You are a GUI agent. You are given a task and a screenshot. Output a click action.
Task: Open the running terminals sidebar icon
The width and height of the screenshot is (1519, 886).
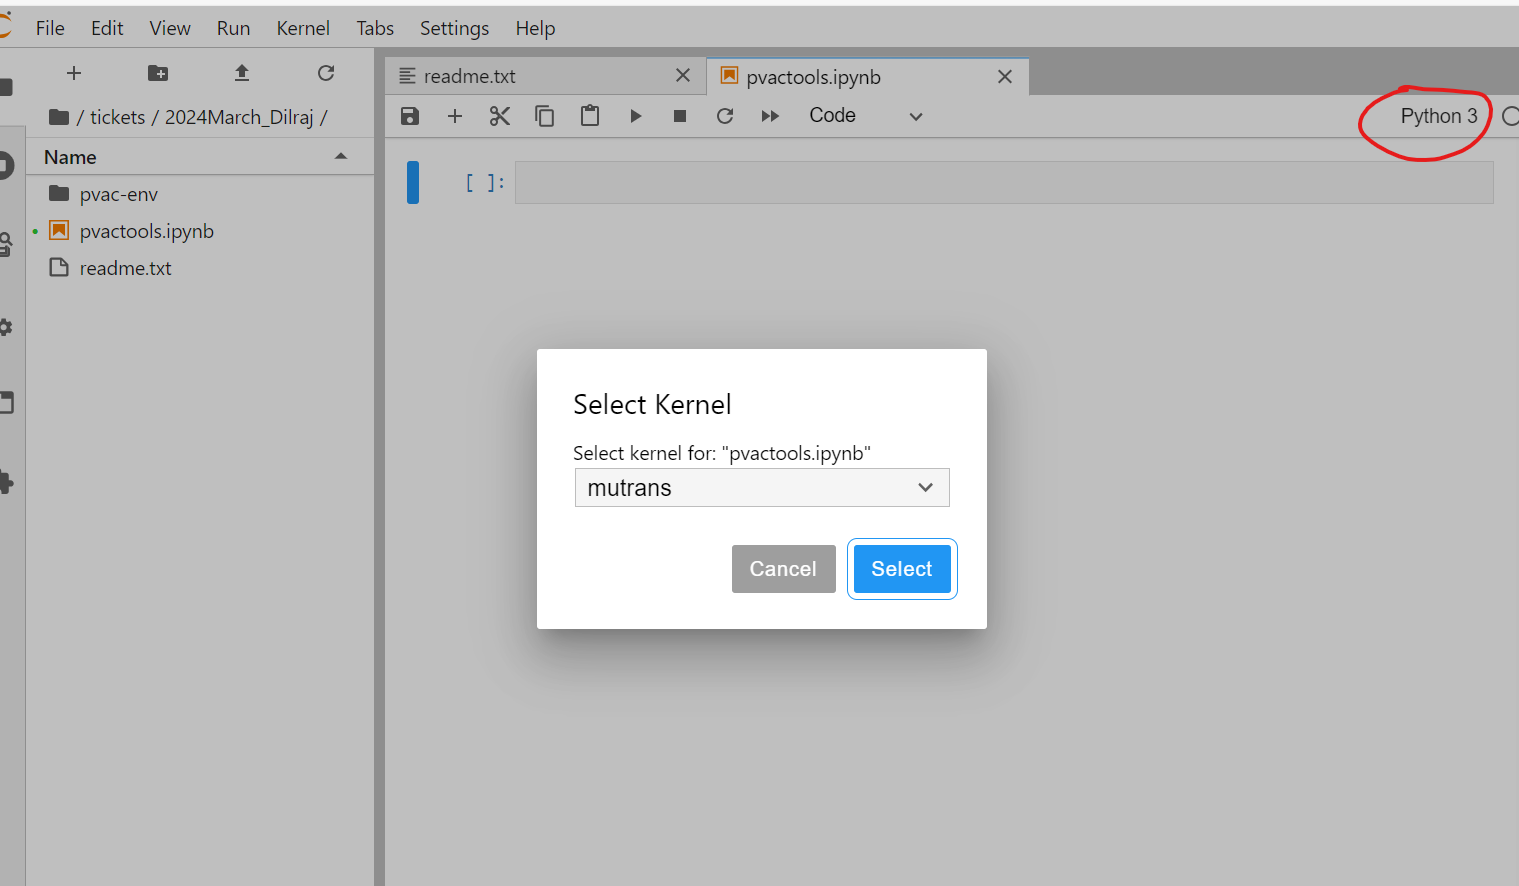(x=6, y=165)
